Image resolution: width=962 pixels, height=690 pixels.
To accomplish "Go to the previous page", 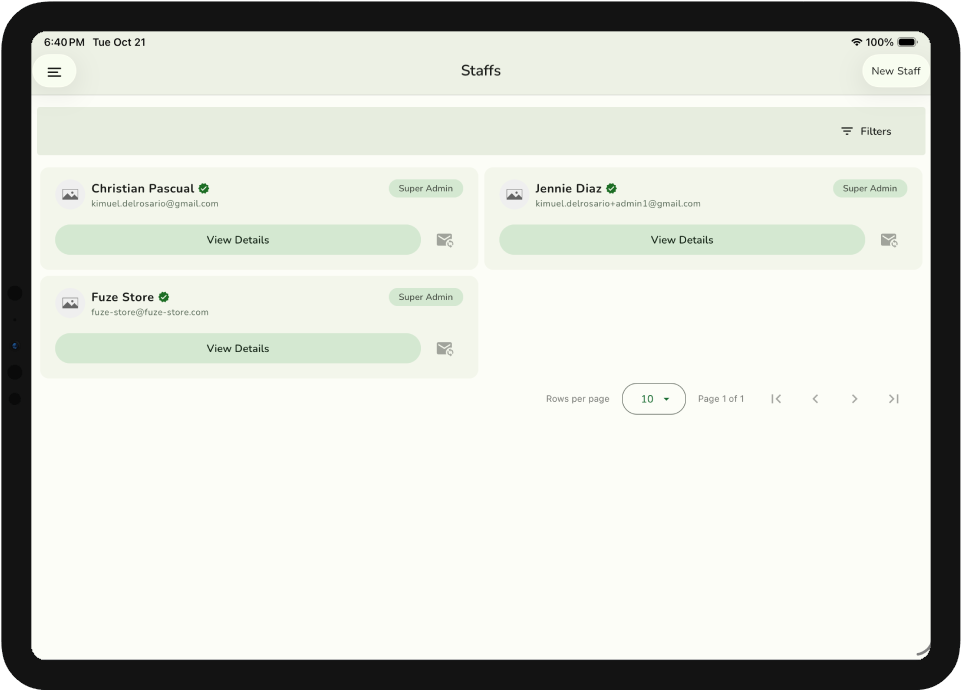I will [815, 399].
